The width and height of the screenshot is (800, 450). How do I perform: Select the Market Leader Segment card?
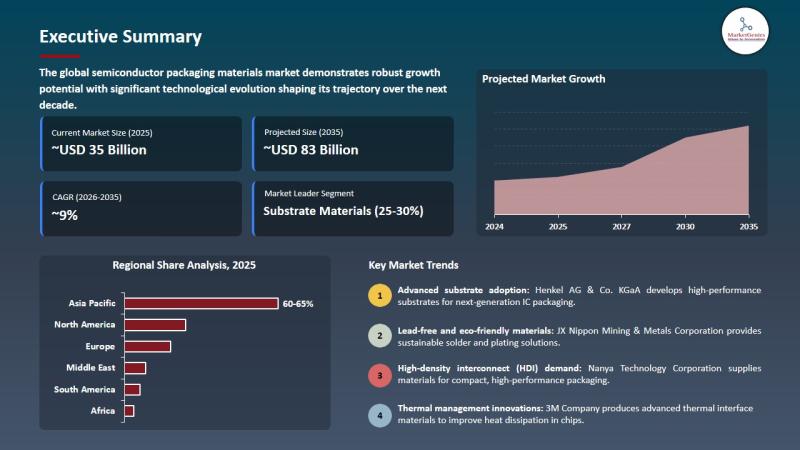[x=352, y=208]
